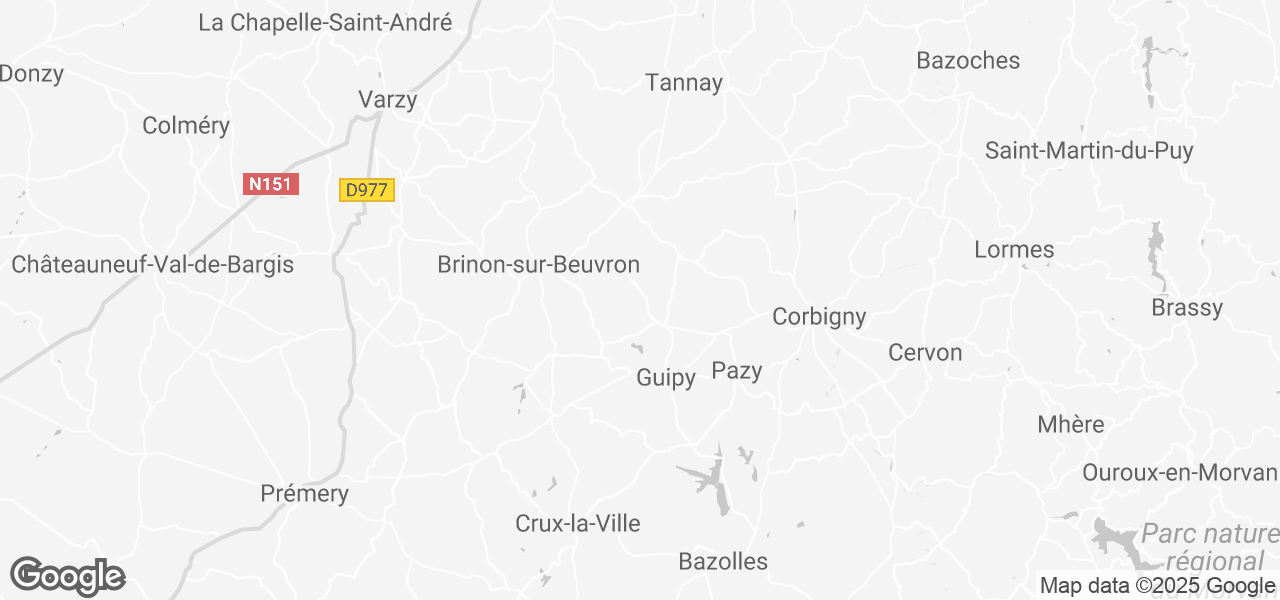1280x600 pixels.
Task: Click the D977 road shield icon
Action: coord(368,190)
